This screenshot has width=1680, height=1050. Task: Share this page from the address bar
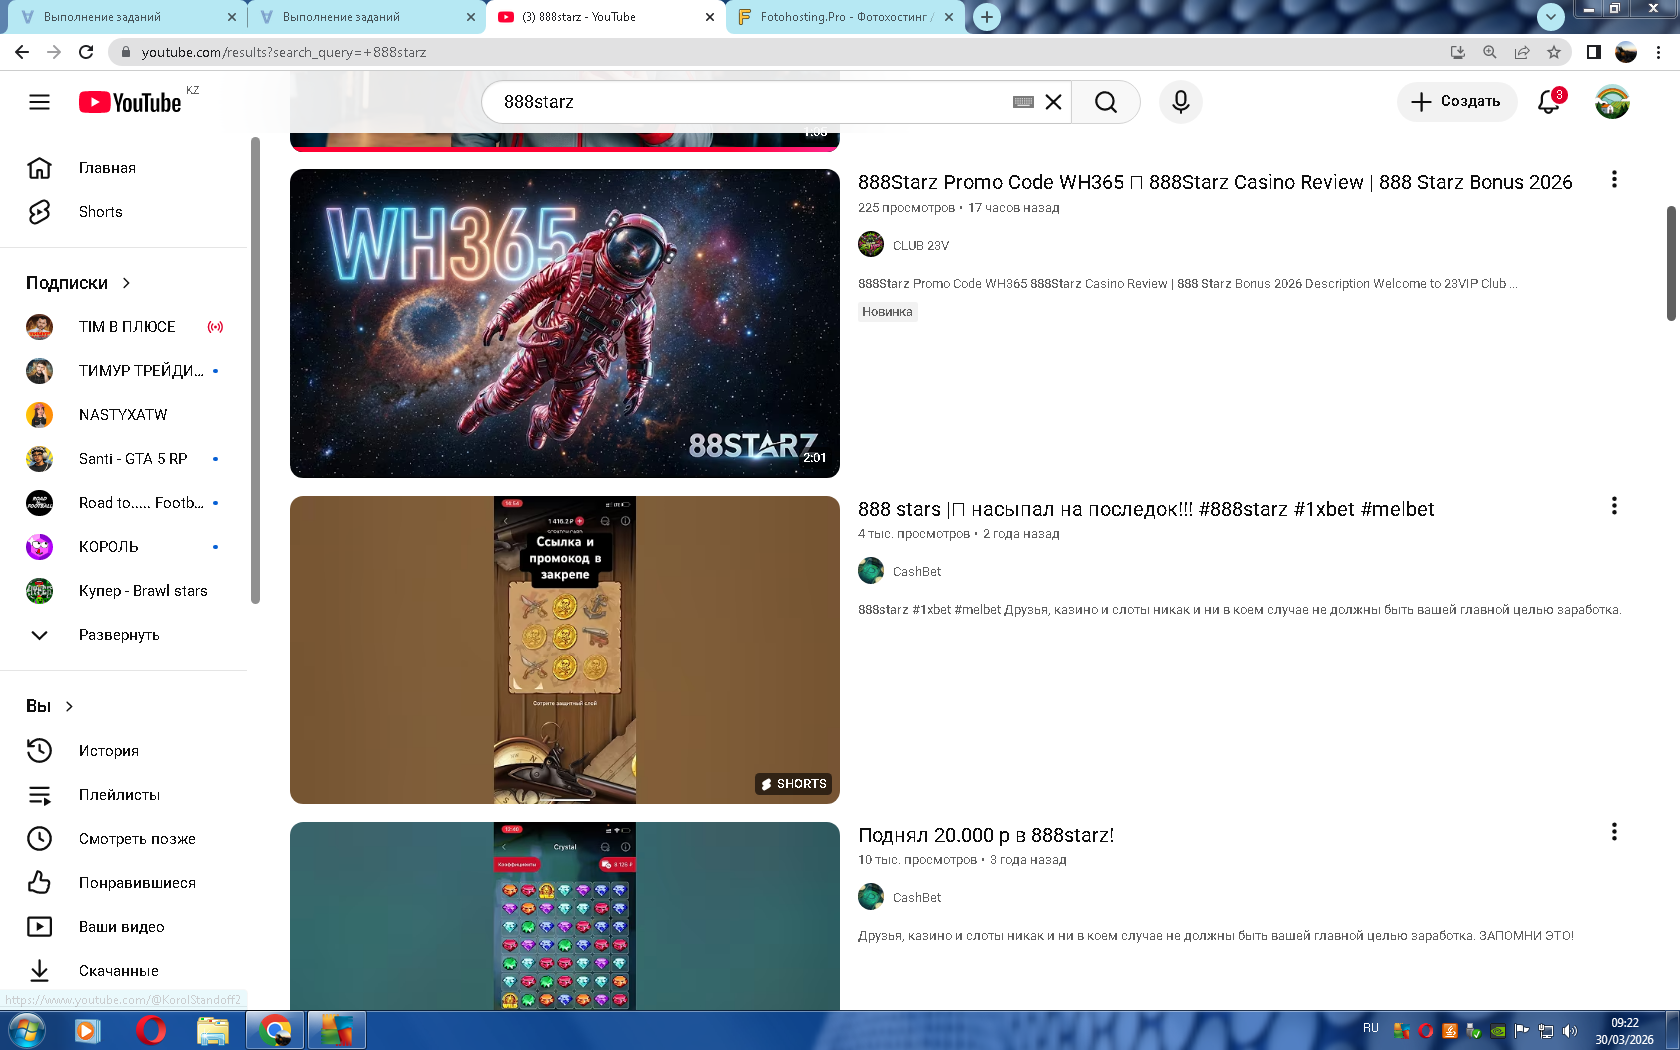coord(1521,52)
